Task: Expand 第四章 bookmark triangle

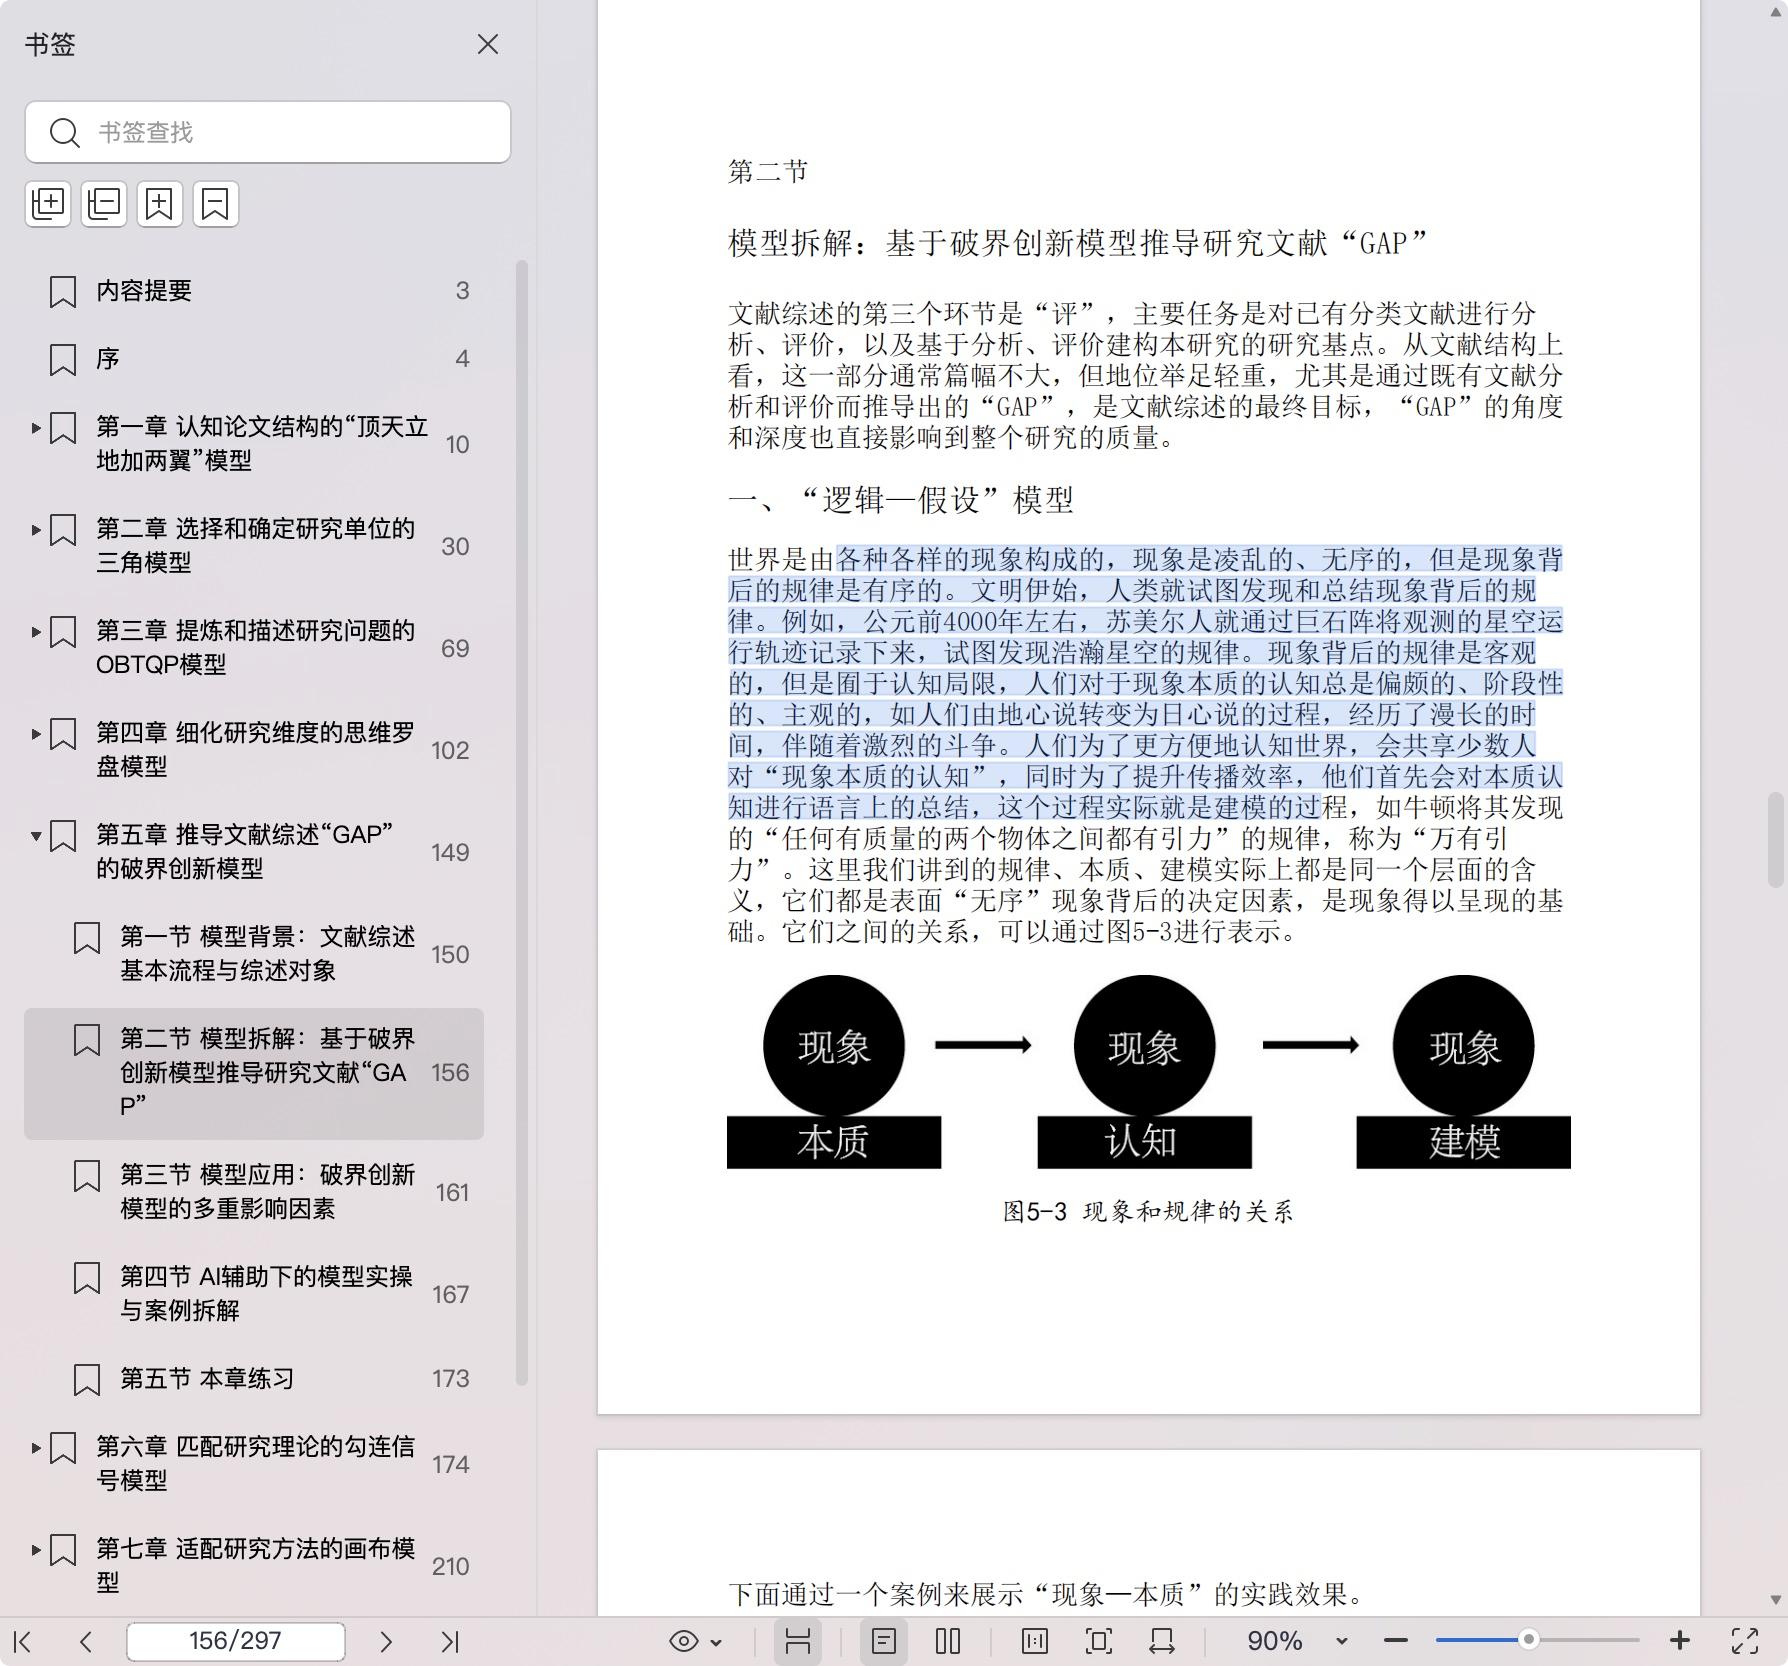Action: (x=36, y=734)
